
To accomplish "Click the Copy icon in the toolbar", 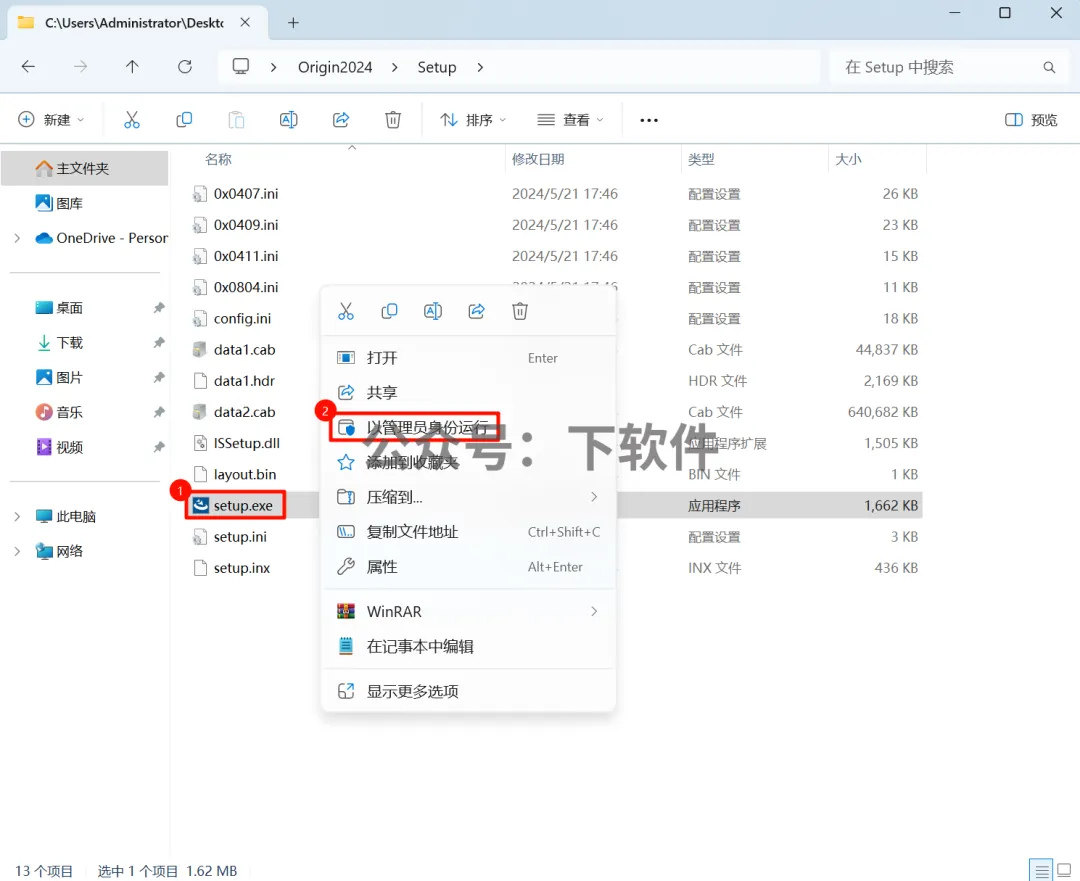I will click(x=184, y=120).
